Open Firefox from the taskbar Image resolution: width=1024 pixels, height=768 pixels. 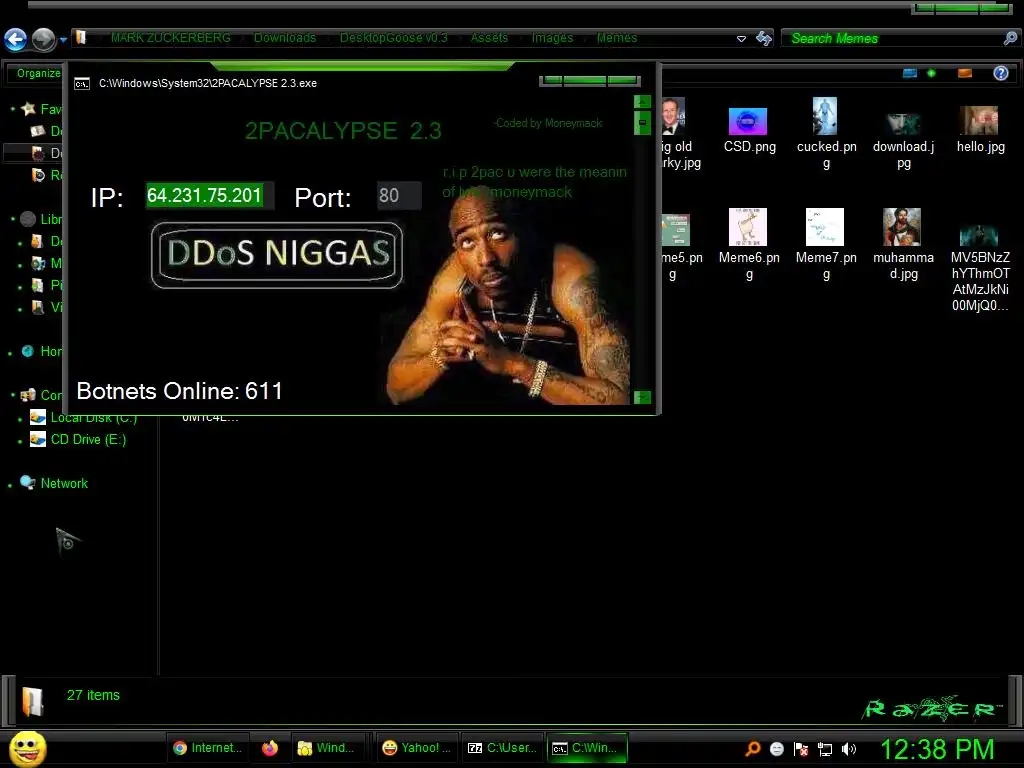pos(270,748)
